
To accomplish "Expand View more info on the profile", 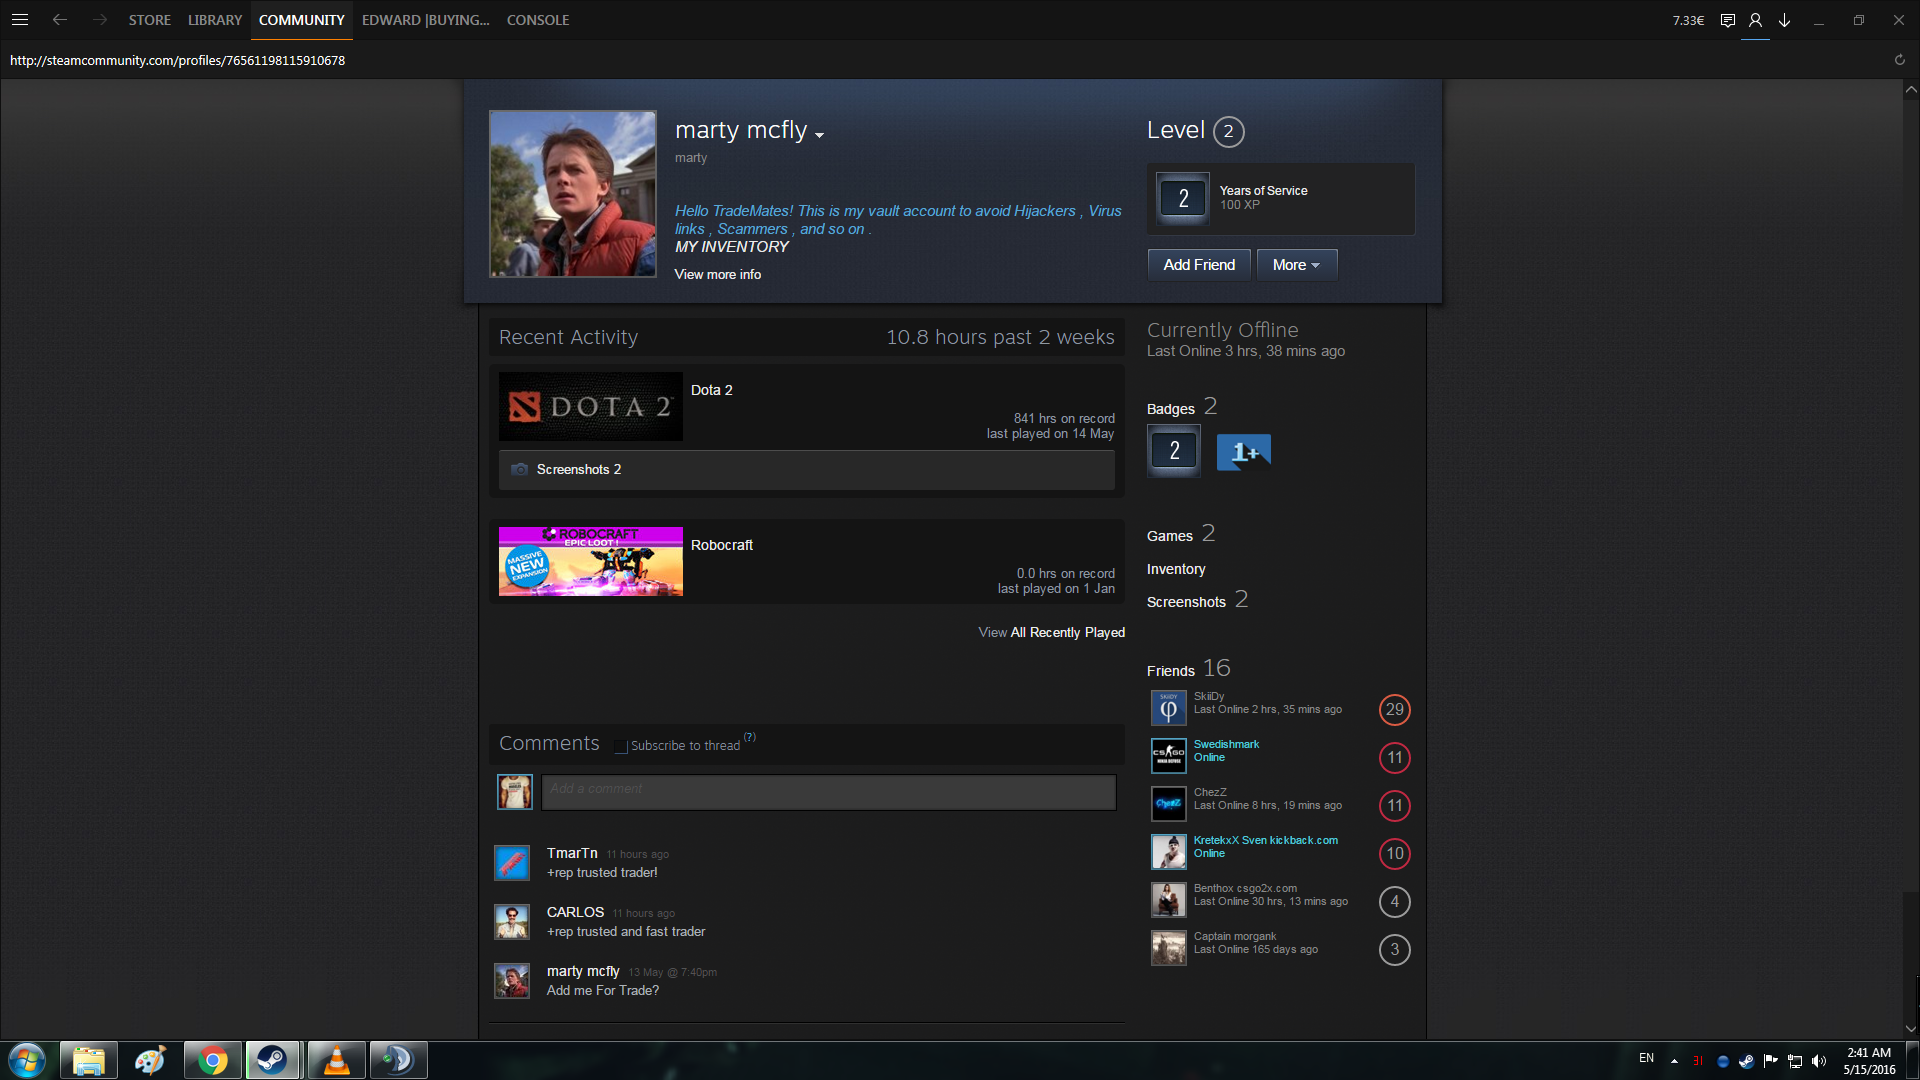I will [x=717, y=274].
